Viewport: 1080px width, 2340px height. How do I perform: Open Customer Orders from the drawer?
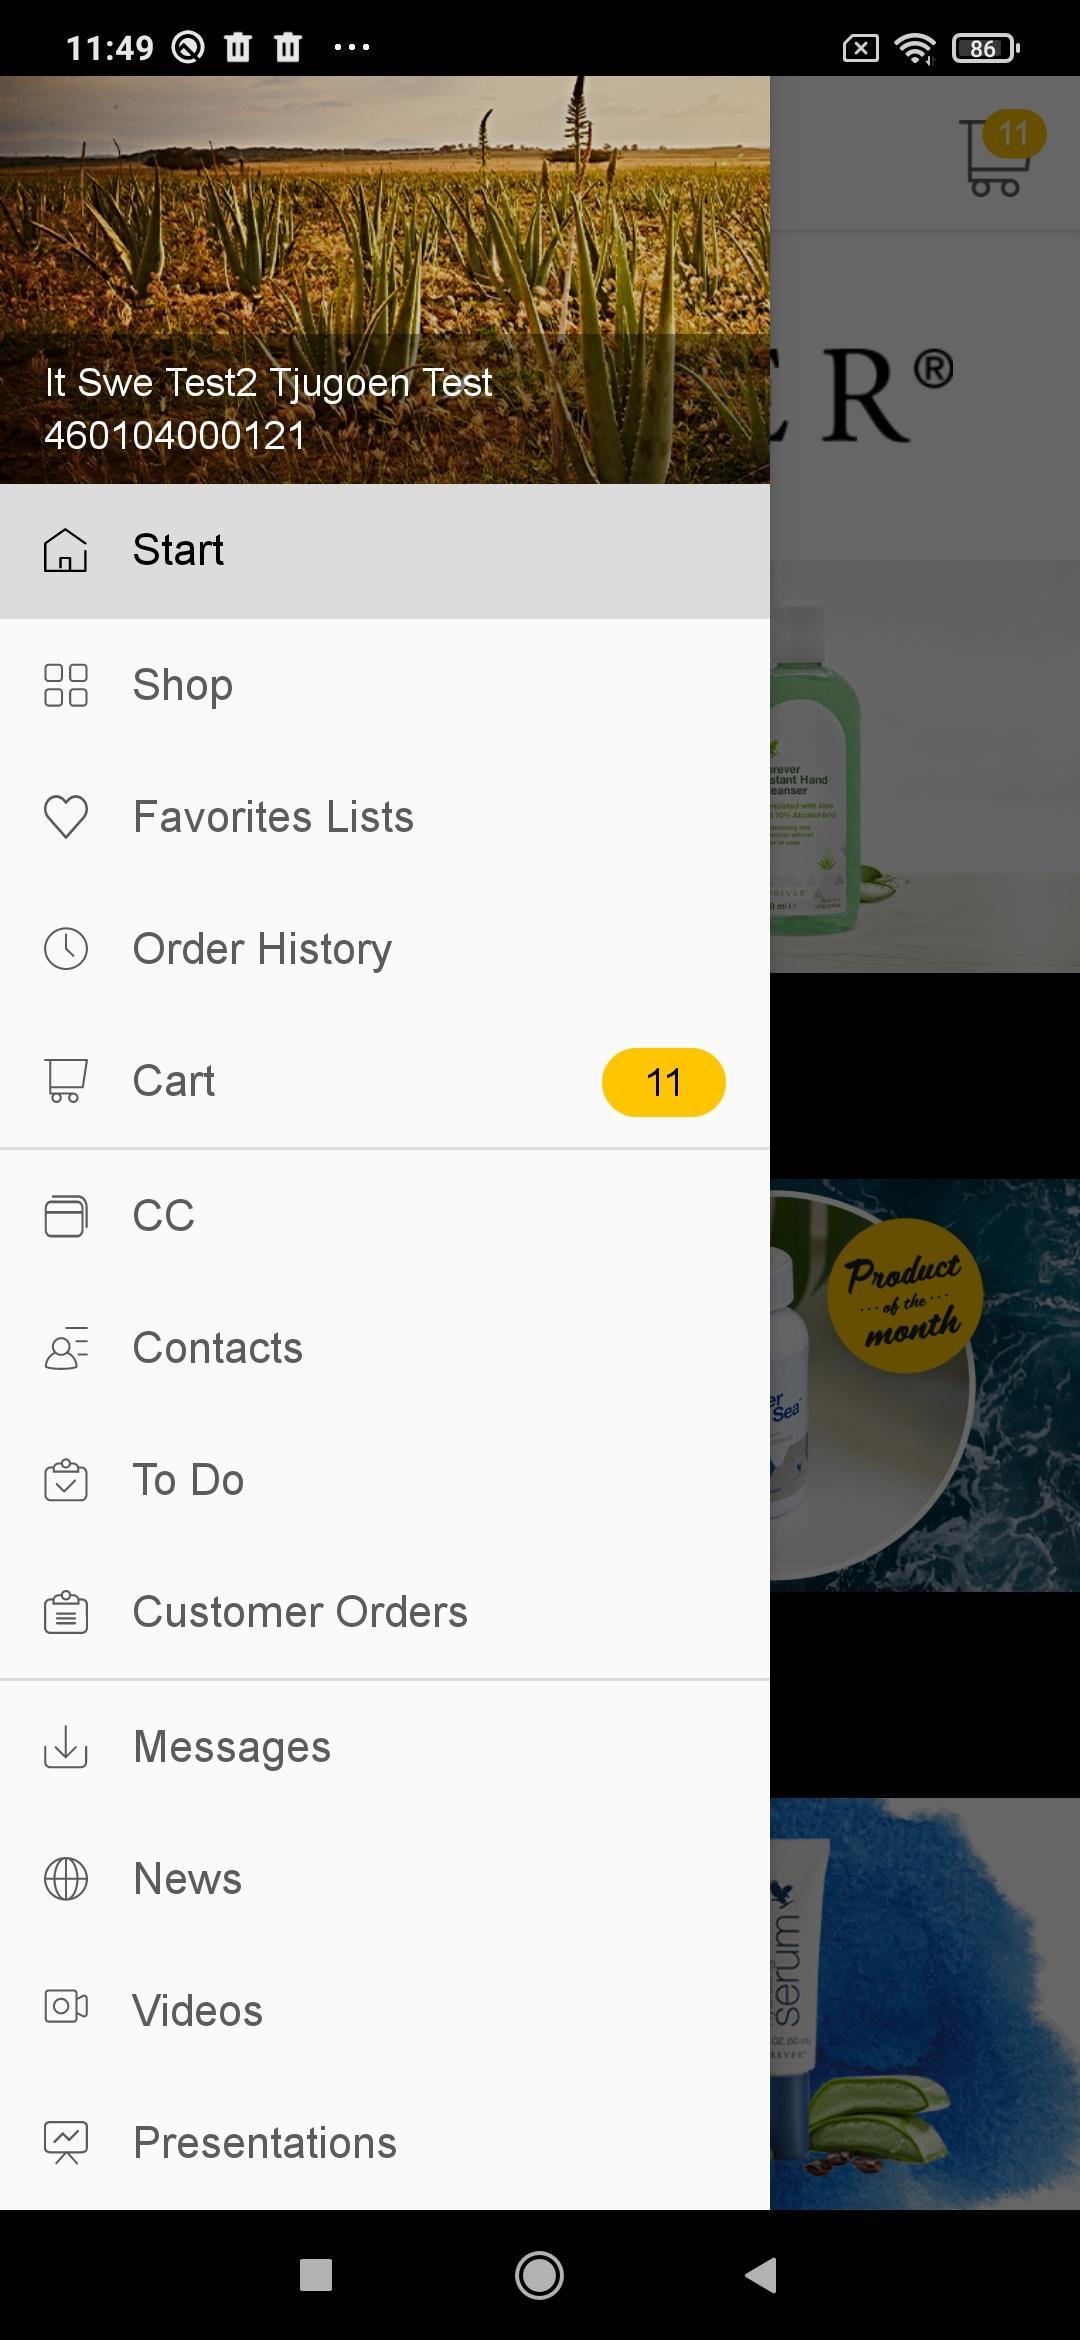click(x=300, y=1612)
